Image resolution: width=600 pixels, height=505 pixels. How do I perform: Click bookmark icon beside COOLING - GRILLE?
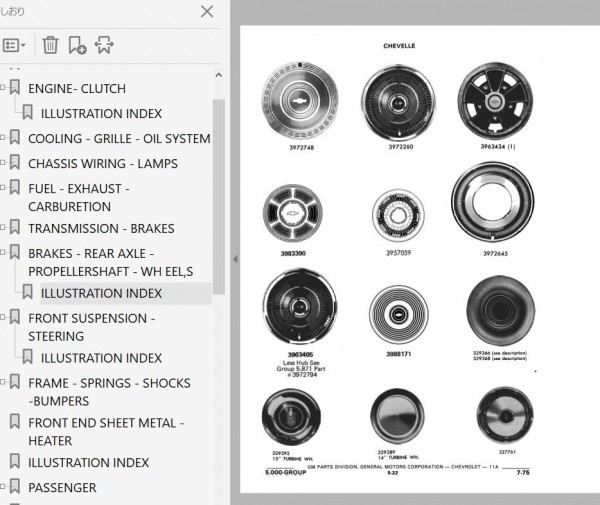15,137
